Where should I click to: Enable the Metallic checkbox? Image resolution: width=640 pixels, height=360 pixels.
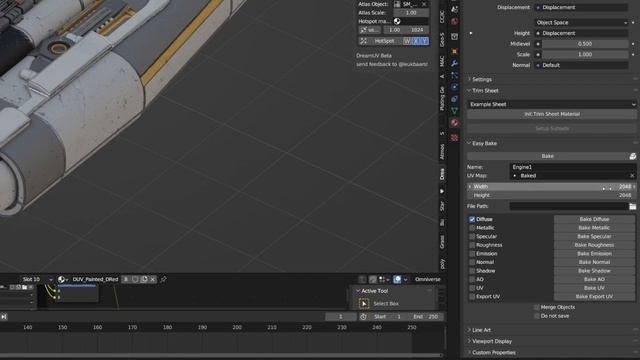point(472,228)
